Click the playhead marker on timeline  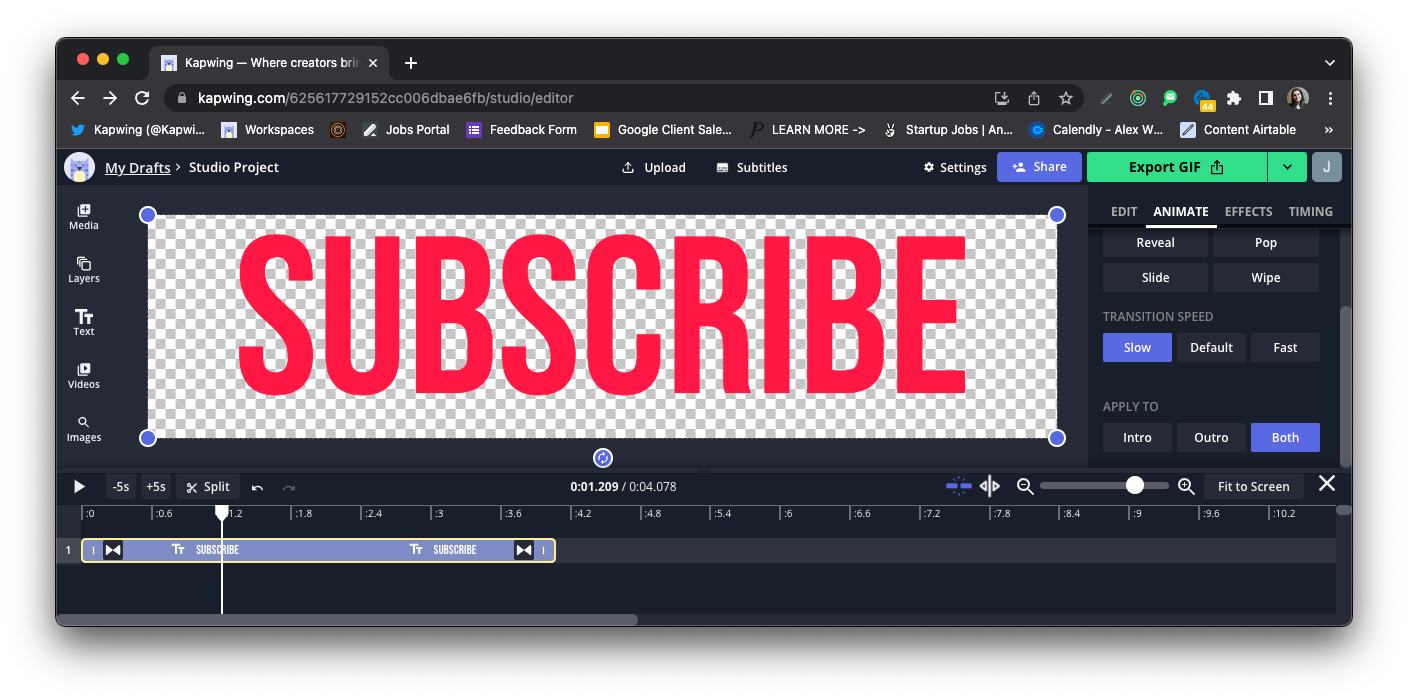222,512
